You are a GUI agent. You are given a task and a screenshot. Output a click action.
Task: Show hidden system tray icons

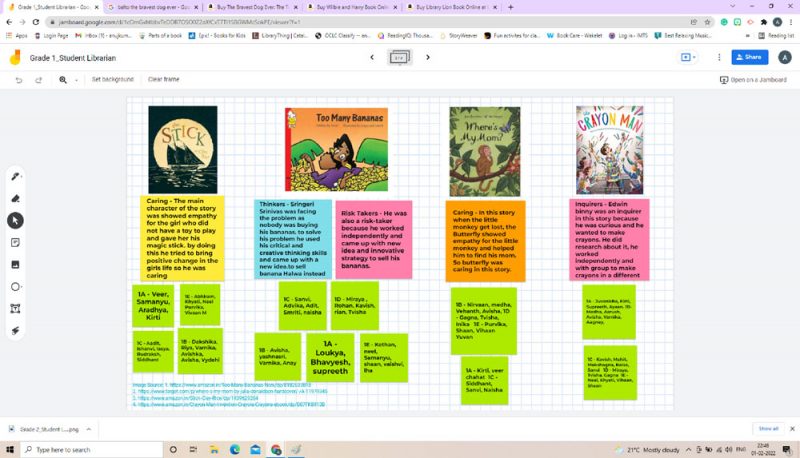[688, 450]
